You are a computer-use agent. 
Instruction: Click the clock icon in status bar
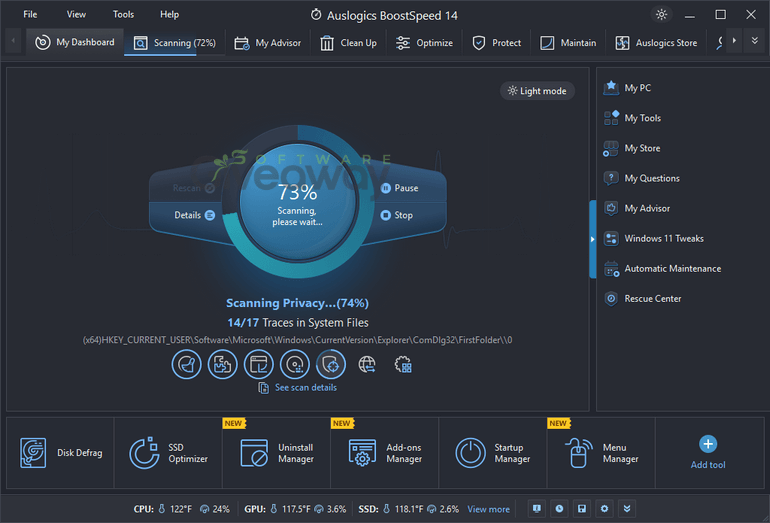coord(559,509)
